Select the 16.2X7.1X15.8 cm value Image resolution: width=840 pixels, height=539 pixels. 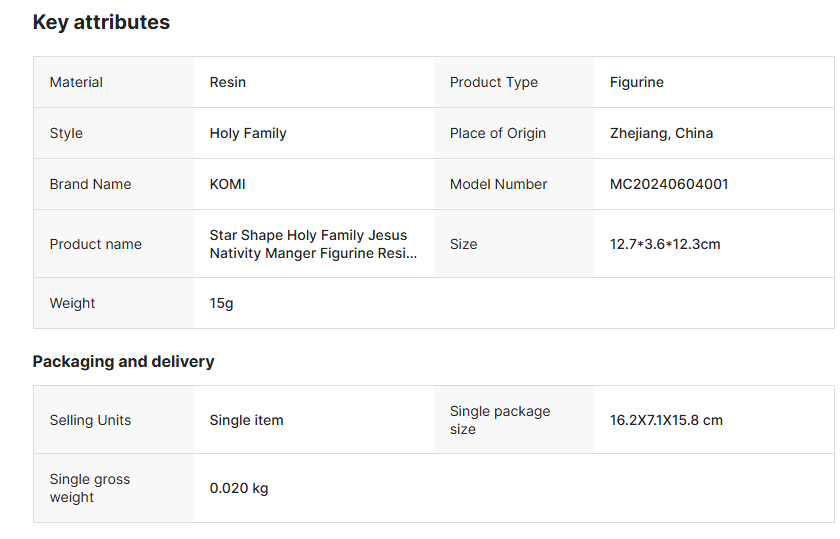pyautogui.click(x=666, y=420)
